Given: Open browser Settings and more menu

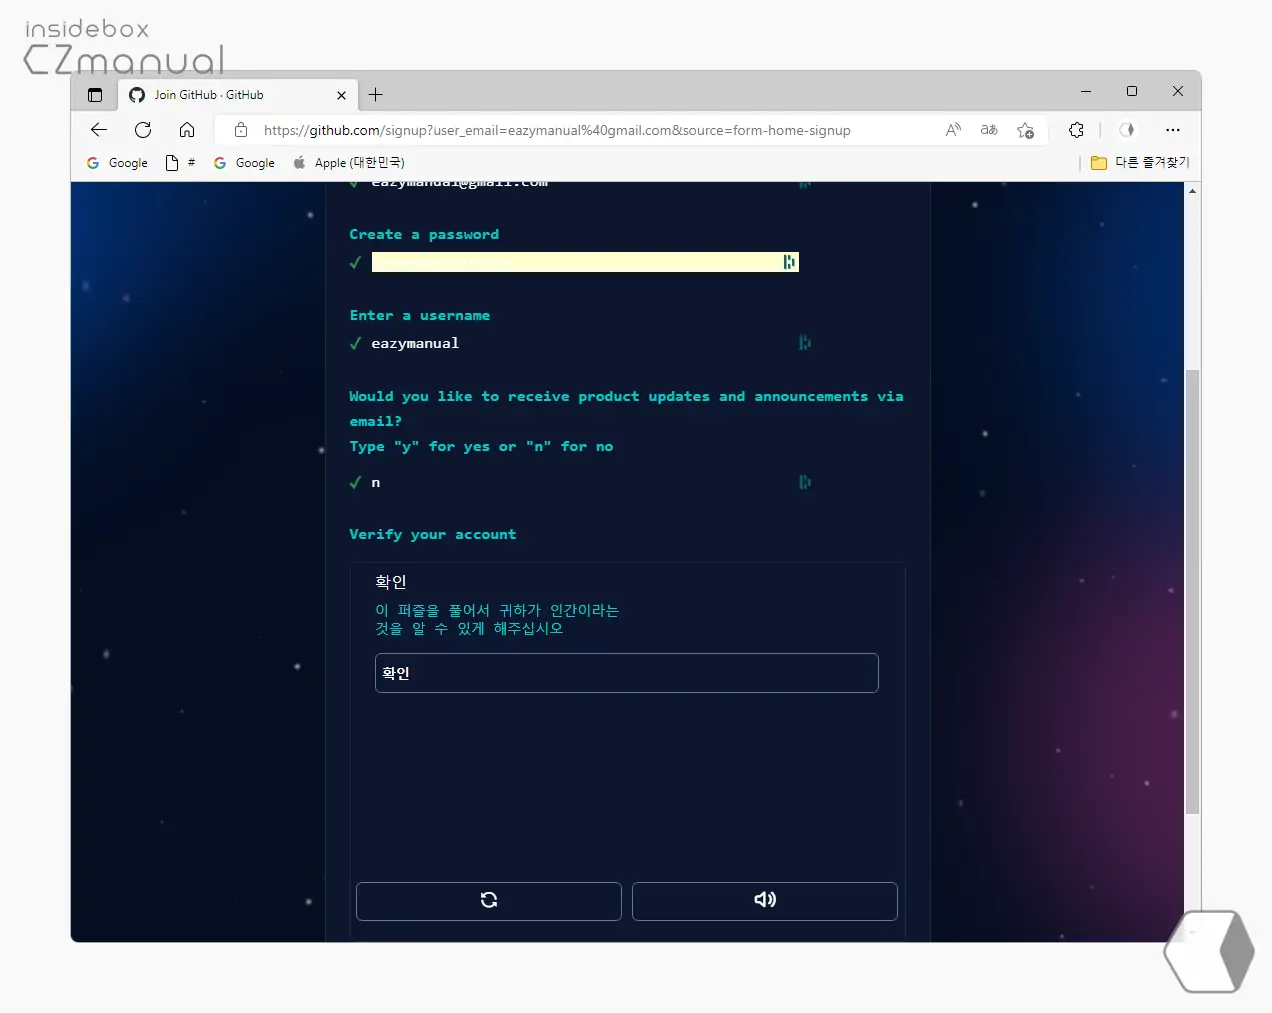Looking at the screenshot, I should [x=1173, y=130].
